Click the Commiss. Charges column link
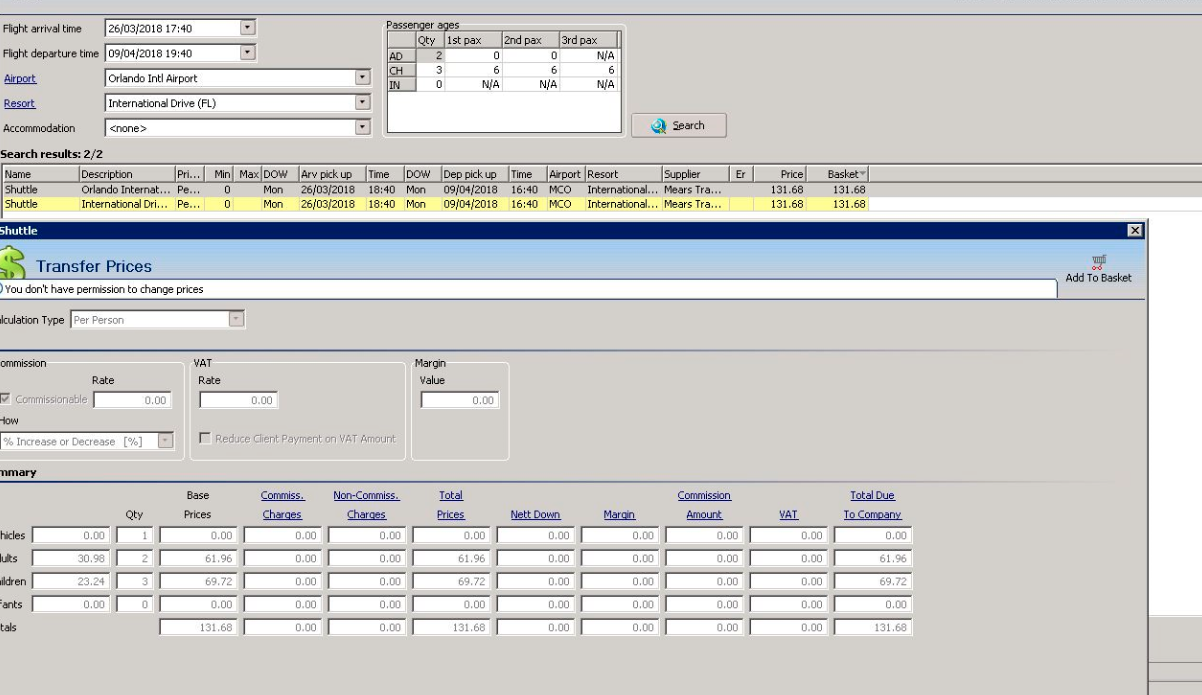This screenshot has width=1202, height=695. (x=282, y=505)
